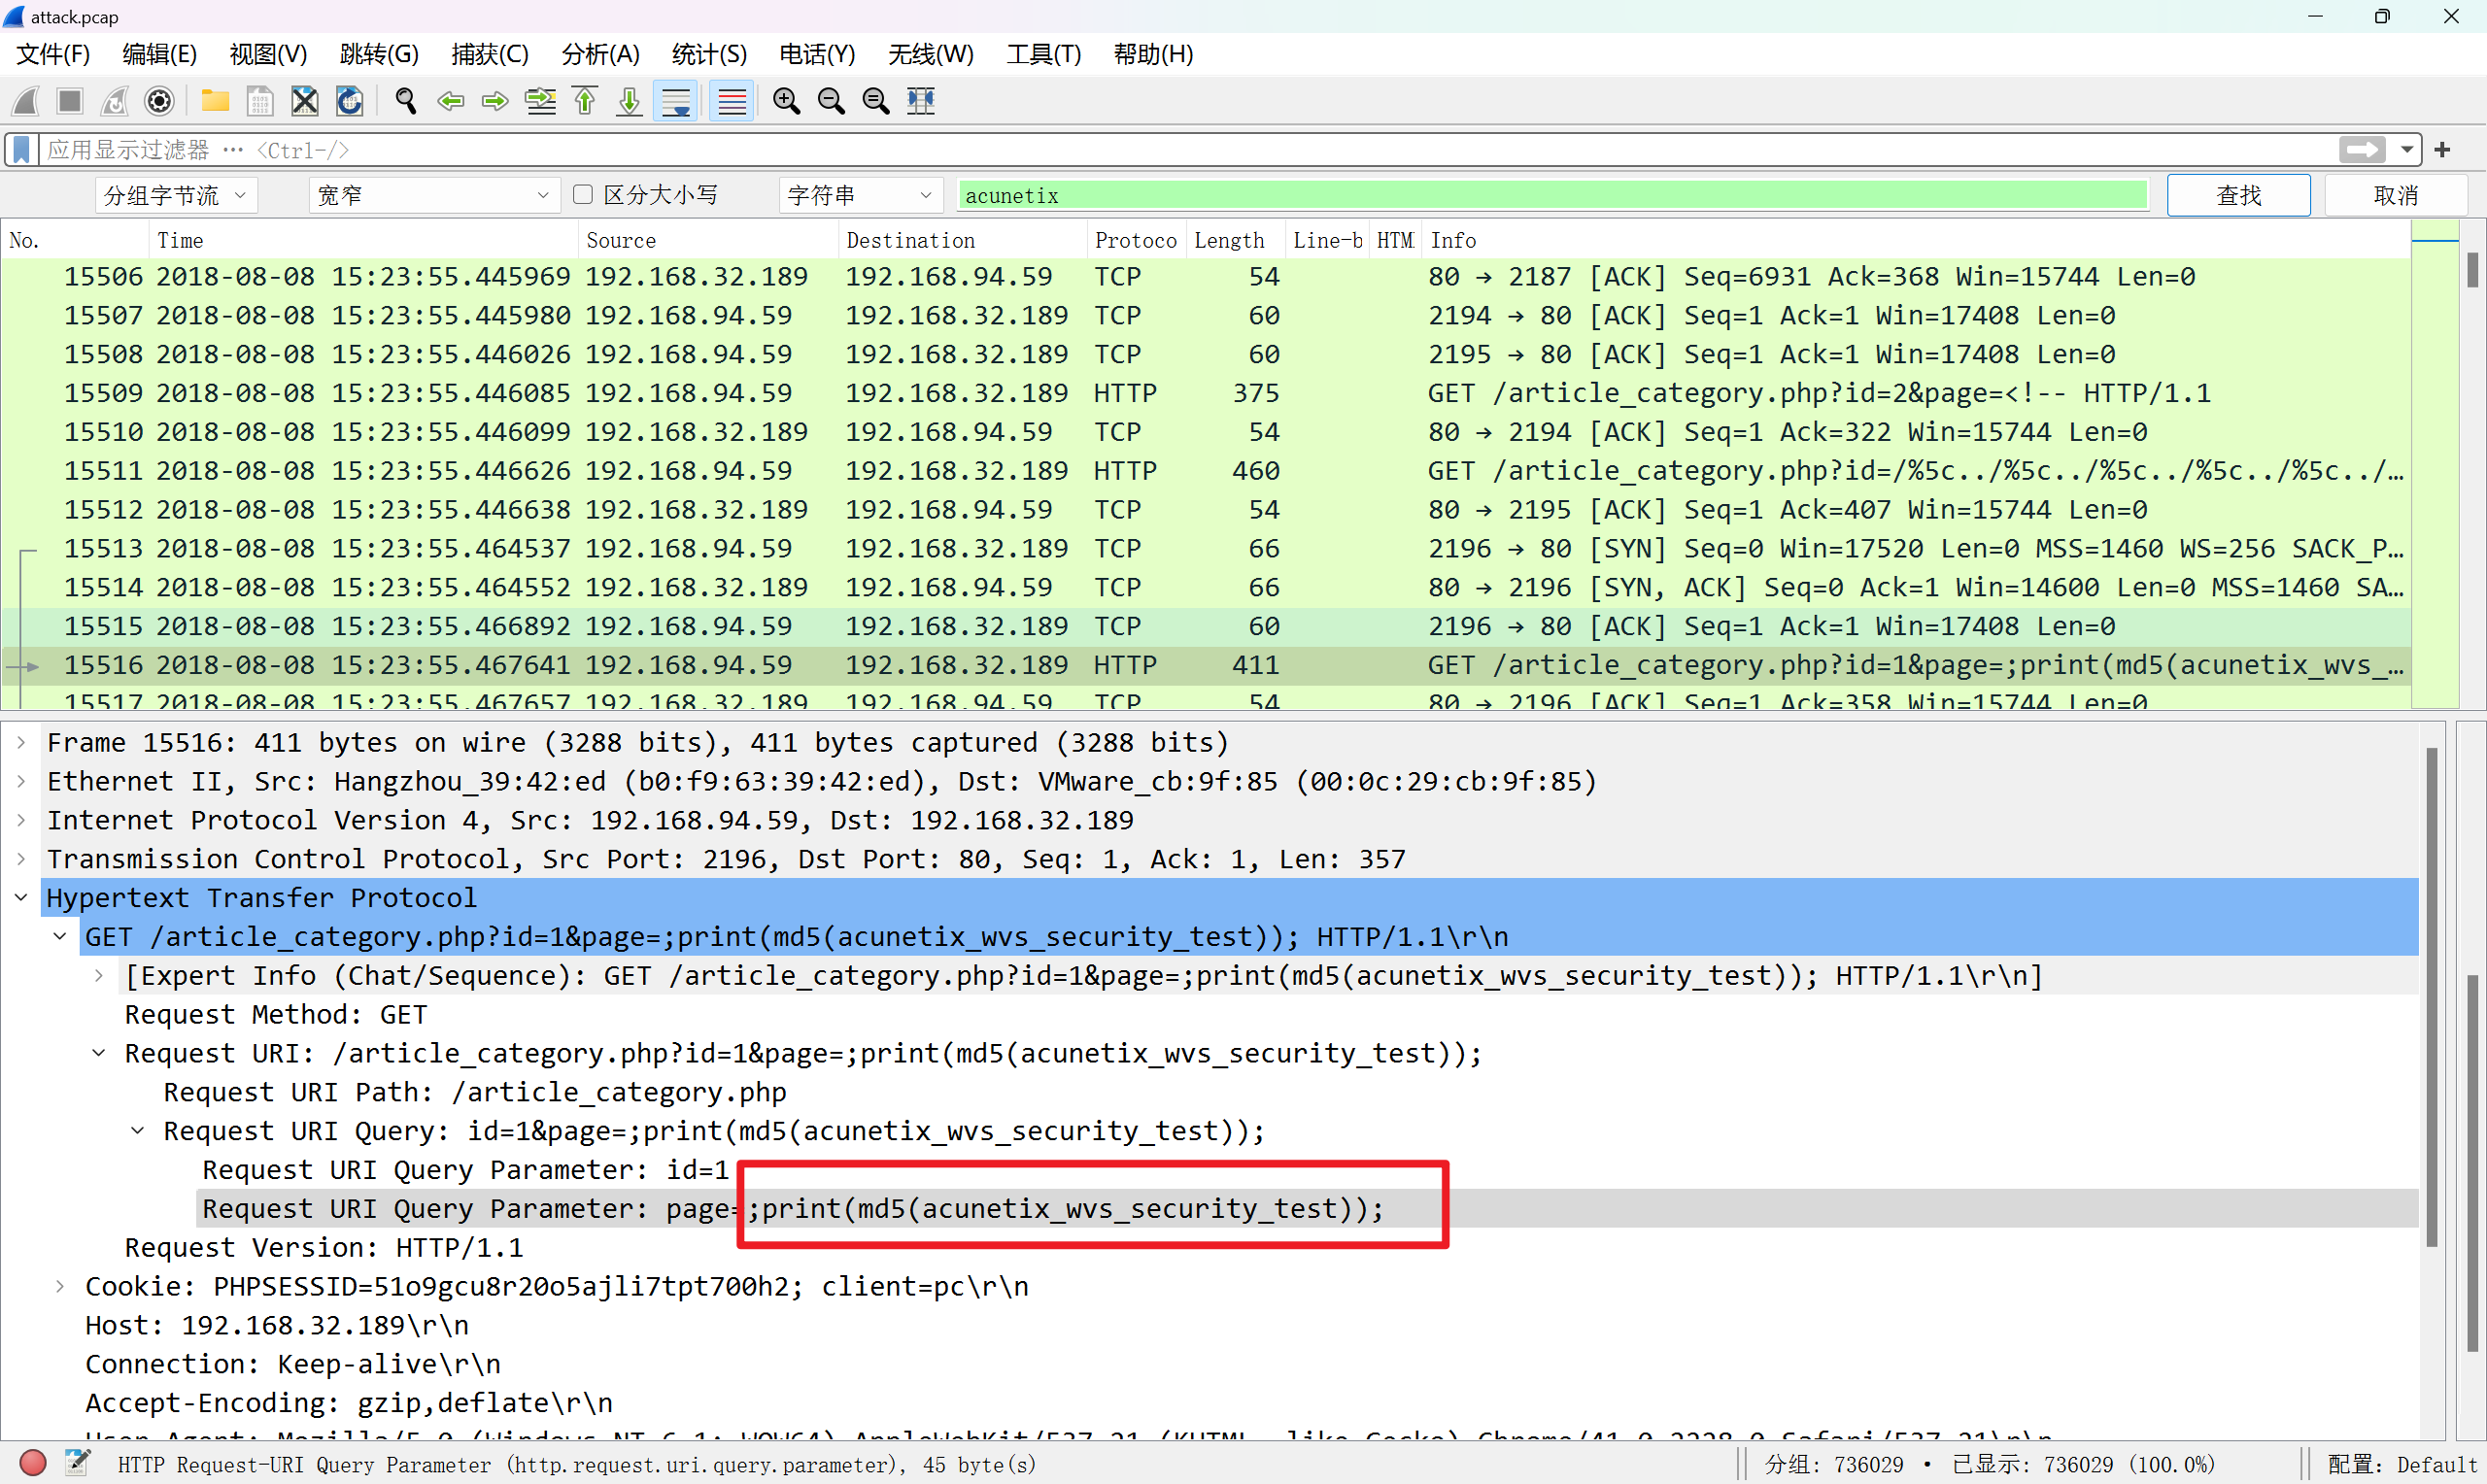Collapse the Hypertext Transfer Protocol node
The image size is (2487, 1484).
21,898
